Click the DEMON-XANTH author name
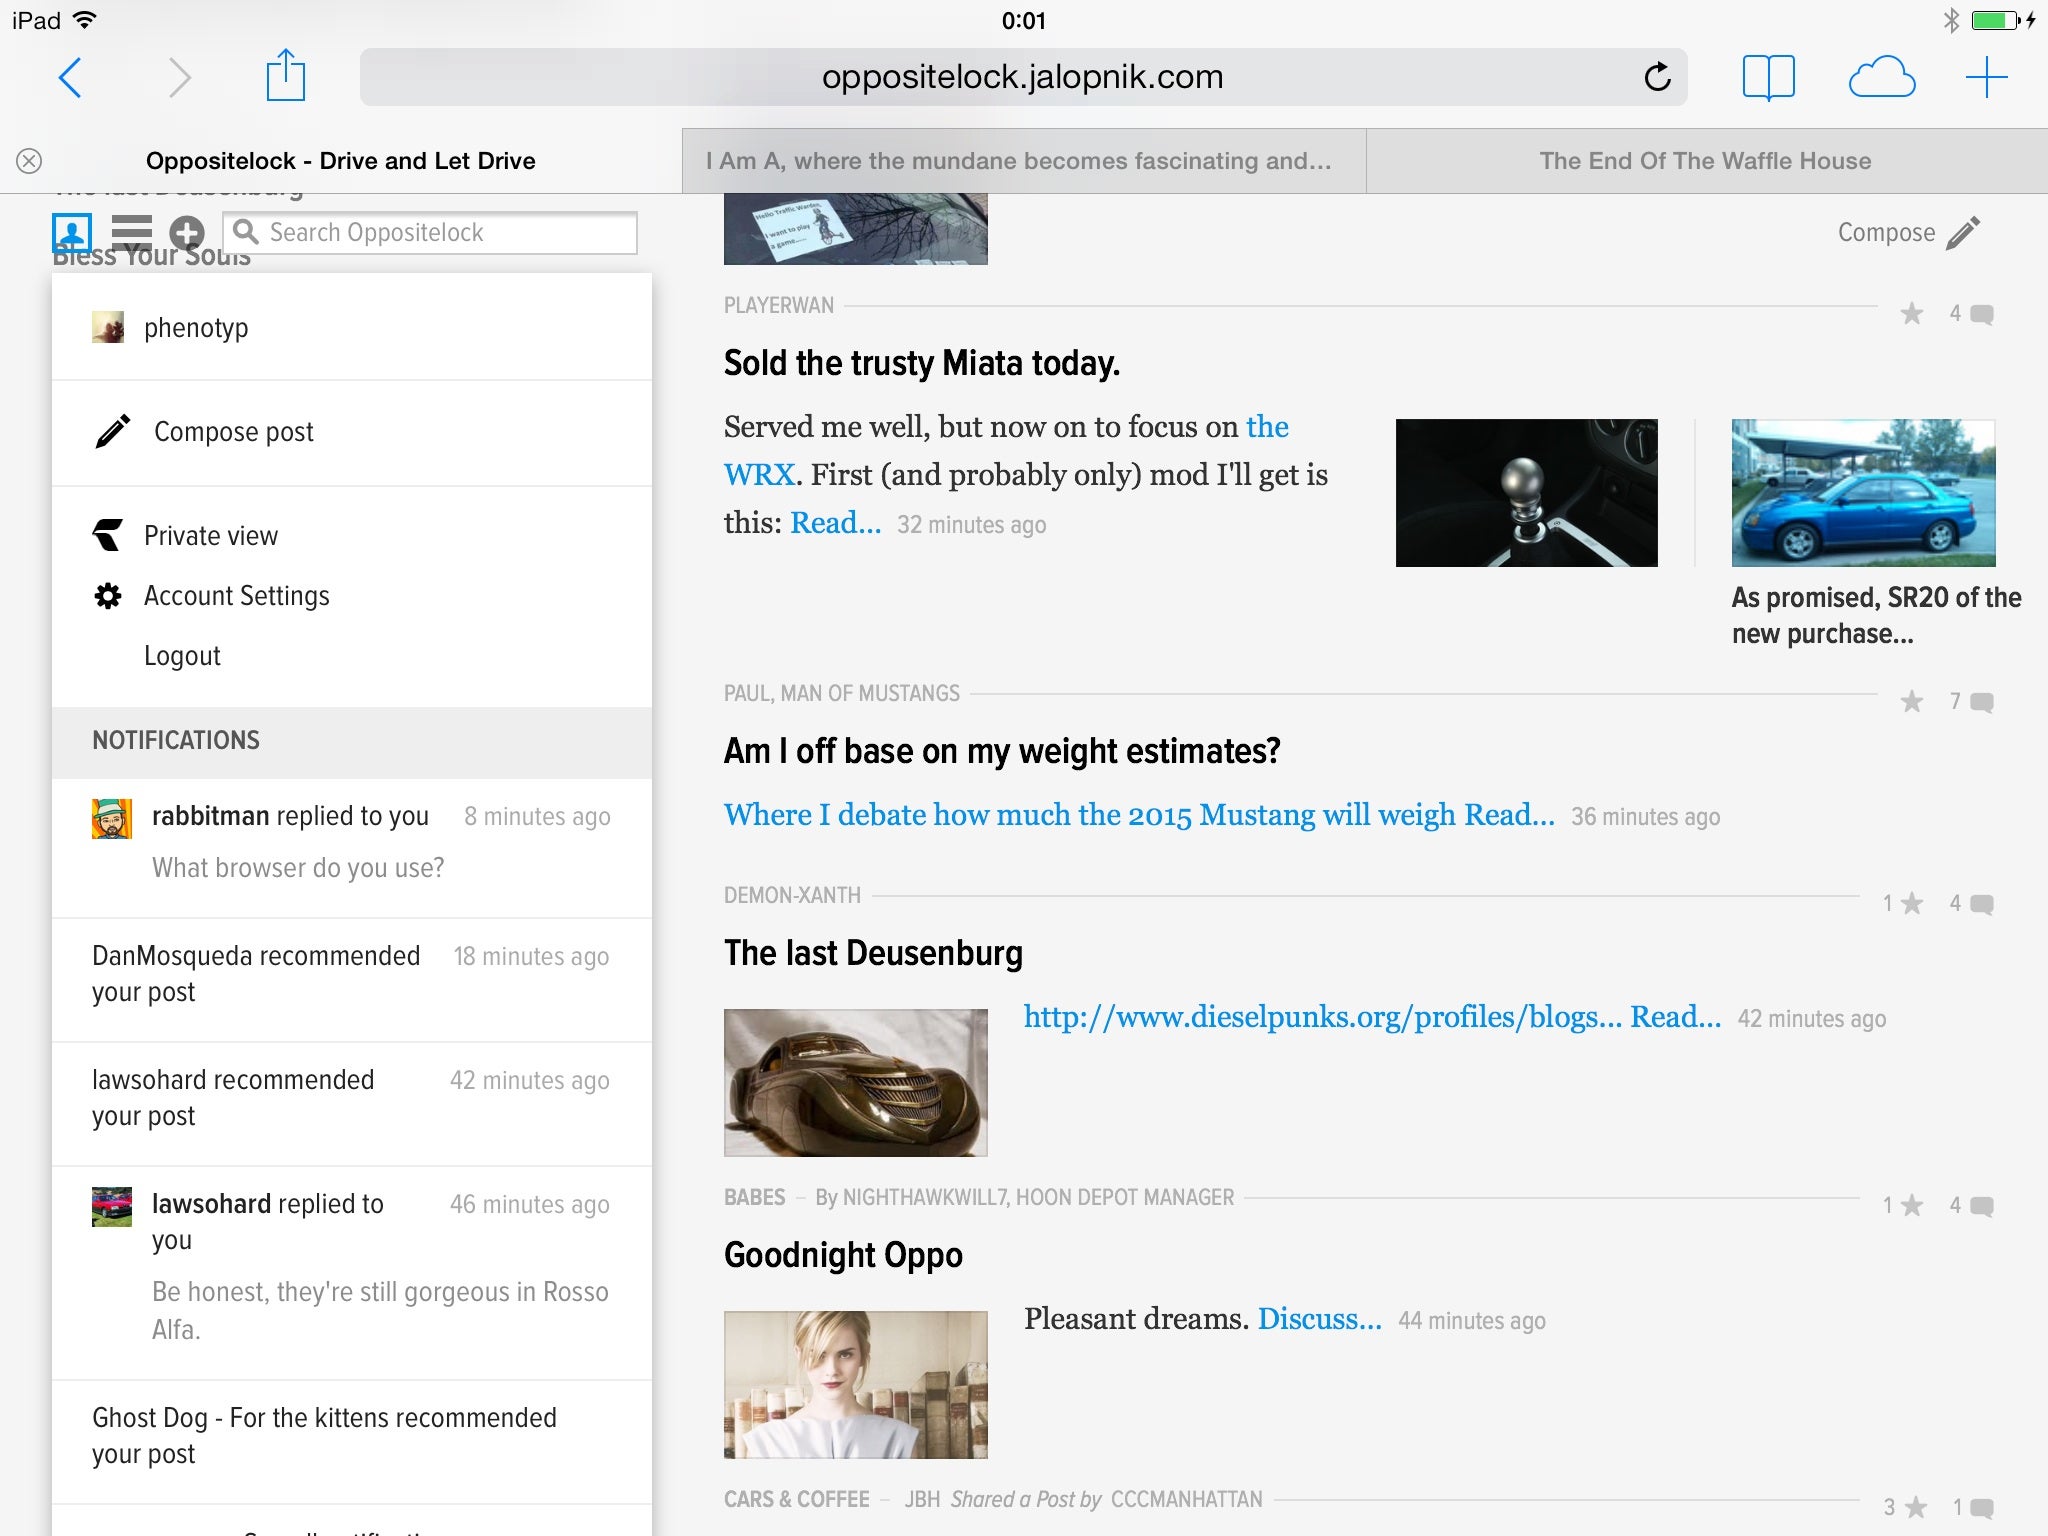This screenshot has height=1536, width=2048. [792, 896]
